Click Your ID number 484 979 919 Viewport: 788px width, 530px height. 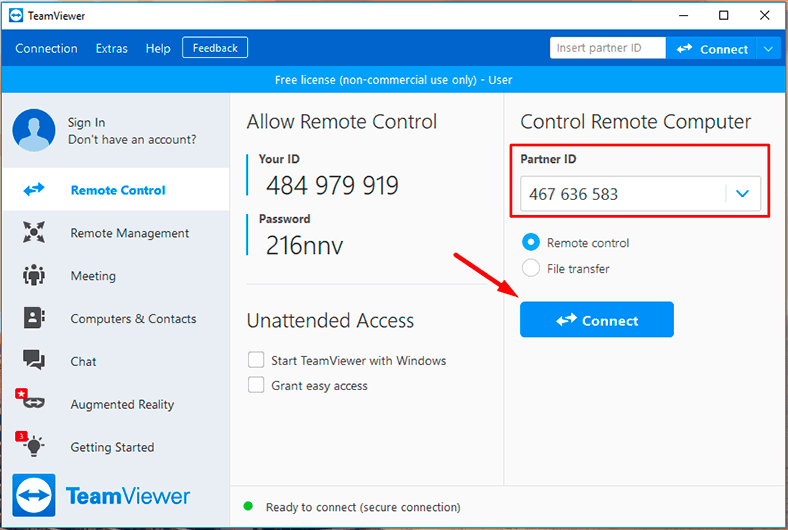[x=332, y=185]
